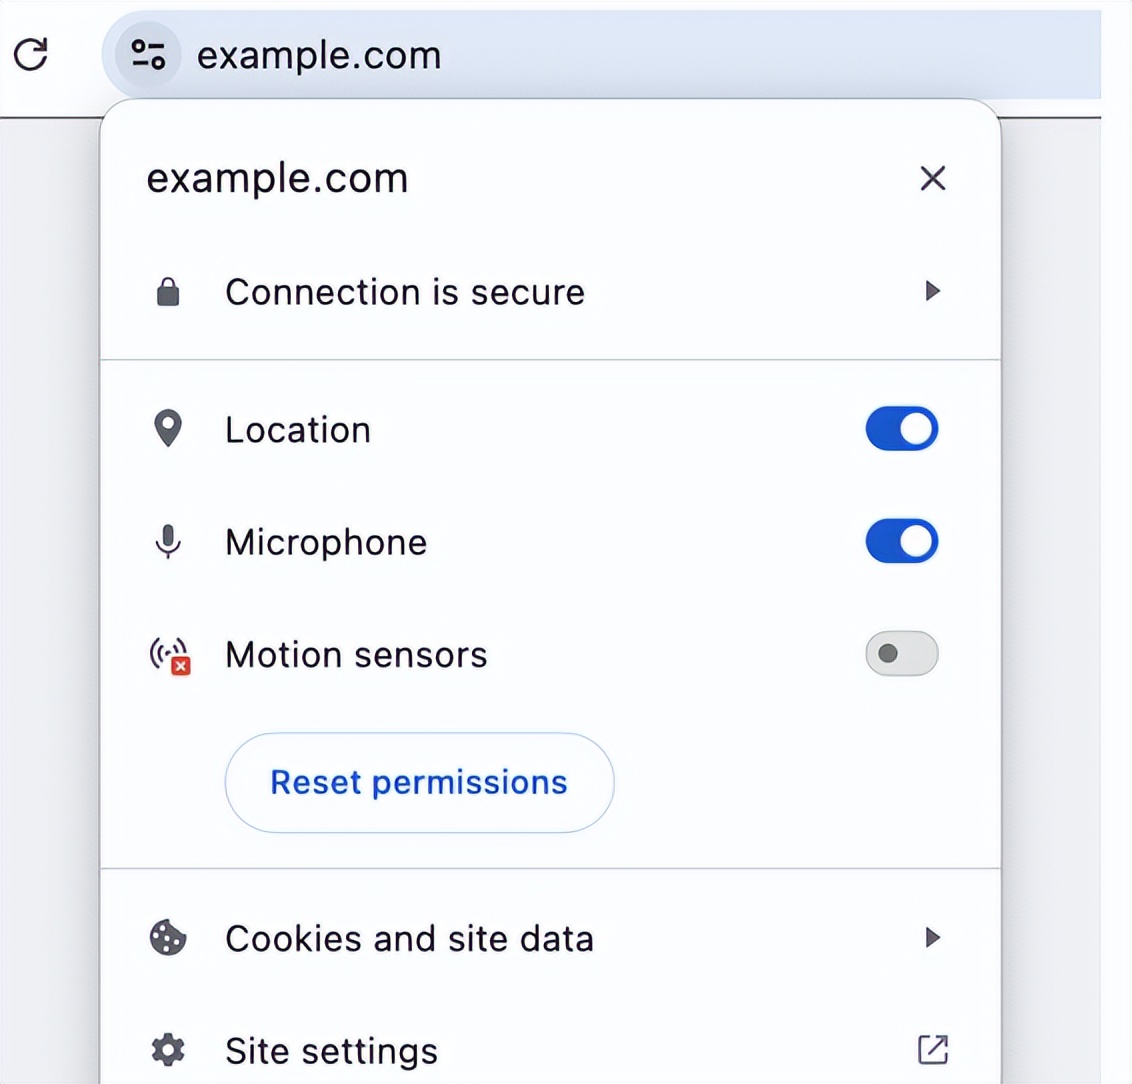This screenshot has height=1084, width=1132.
Task: Click the padlock icon next to Connection is secure
Action: 167,291
